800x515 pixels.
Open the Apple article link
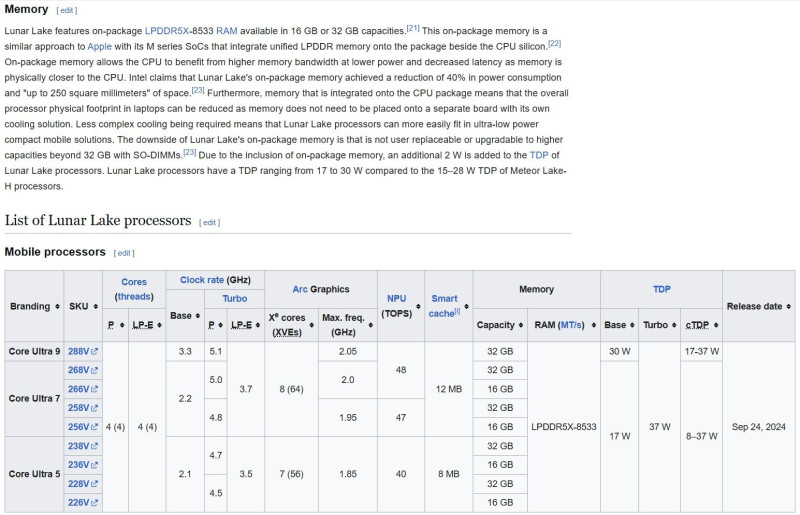[99, 46]
